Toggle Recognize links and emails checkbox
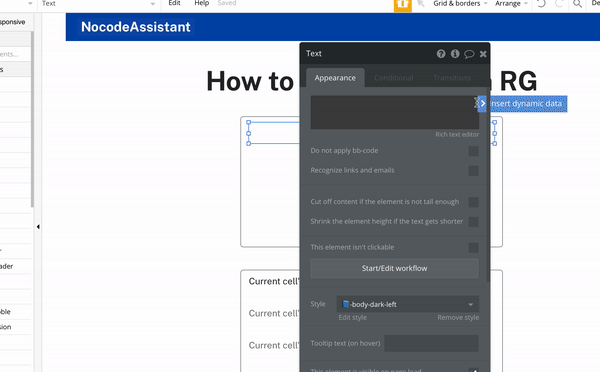This screenshot has width=600, height=372. click(x=473, y=171)
